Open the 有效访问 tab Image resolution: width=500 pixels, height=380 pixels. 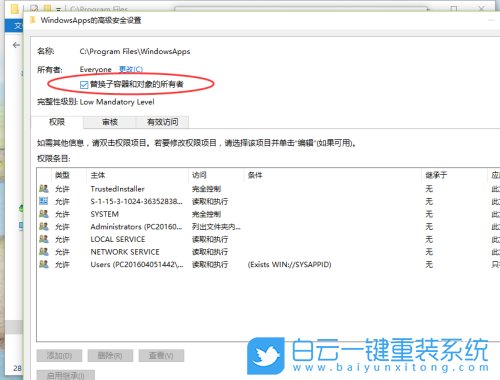pos(162,122)
